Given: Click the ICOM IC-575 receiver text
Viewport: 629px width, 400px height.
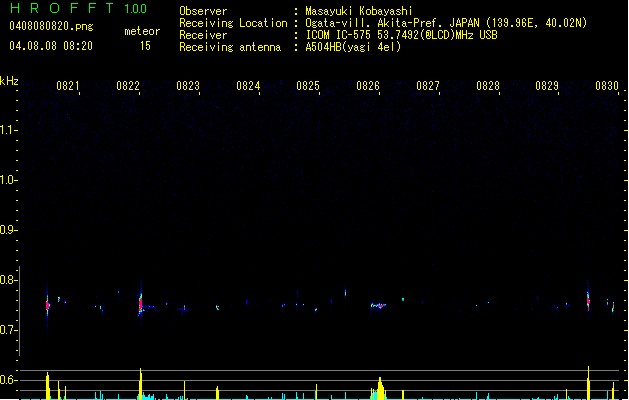Looking at the screenshot, I should pos(402,35).
